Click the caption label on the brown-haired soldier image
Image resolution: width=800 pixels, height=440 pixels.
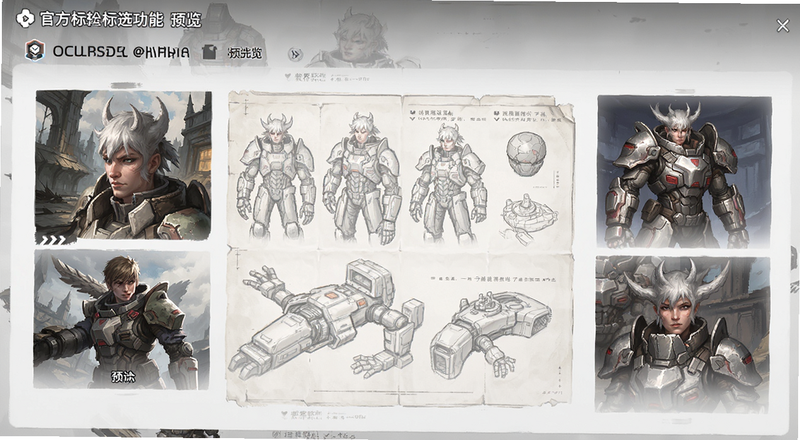[123, 377]
